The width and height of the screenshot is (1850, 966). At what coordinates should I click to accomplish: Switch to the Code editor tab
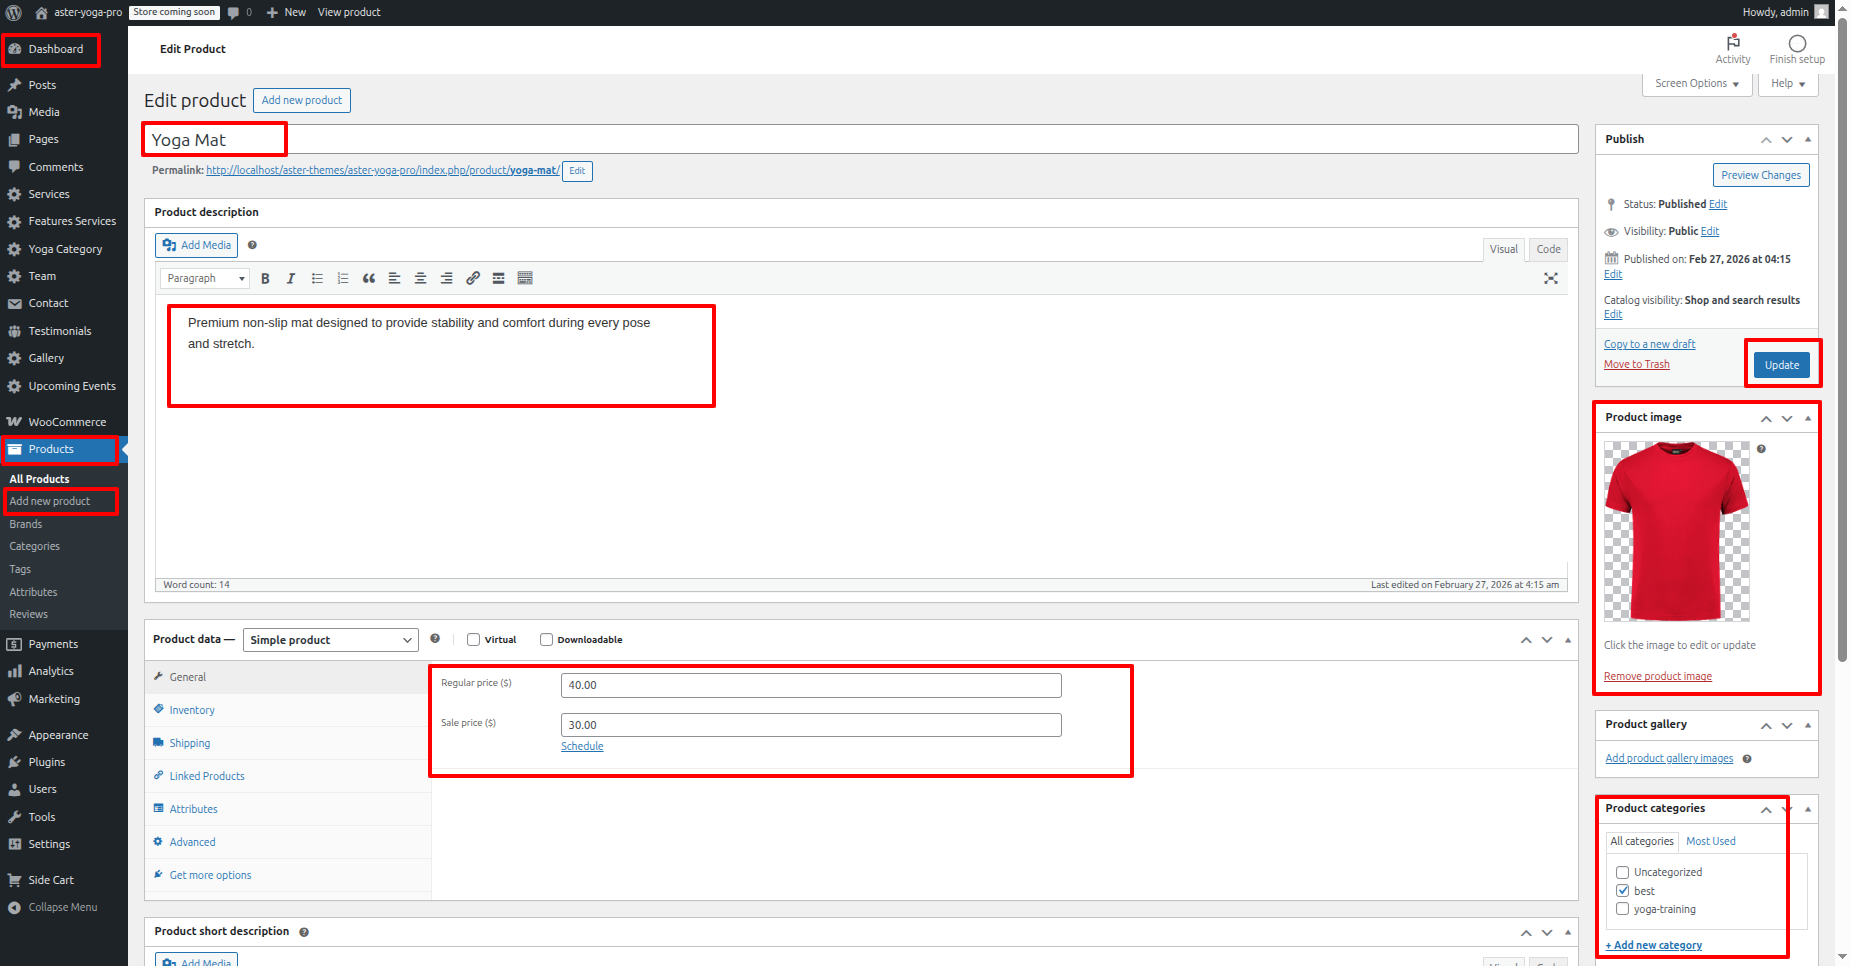tap(1548, 250)
